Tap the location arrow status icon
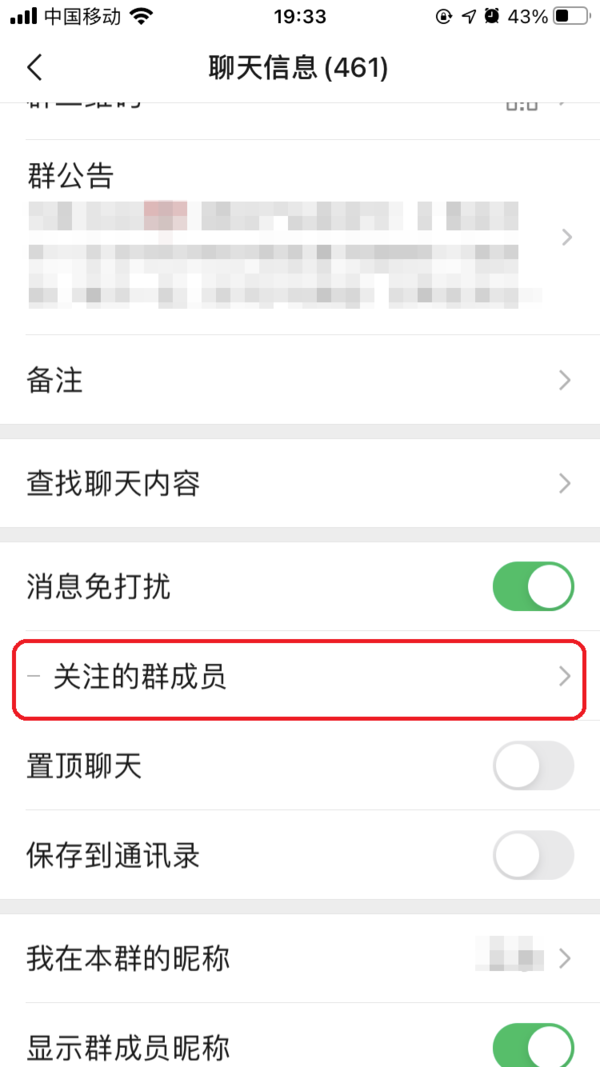This screenshot has width=600, height=1067. [x=468, y=16]
